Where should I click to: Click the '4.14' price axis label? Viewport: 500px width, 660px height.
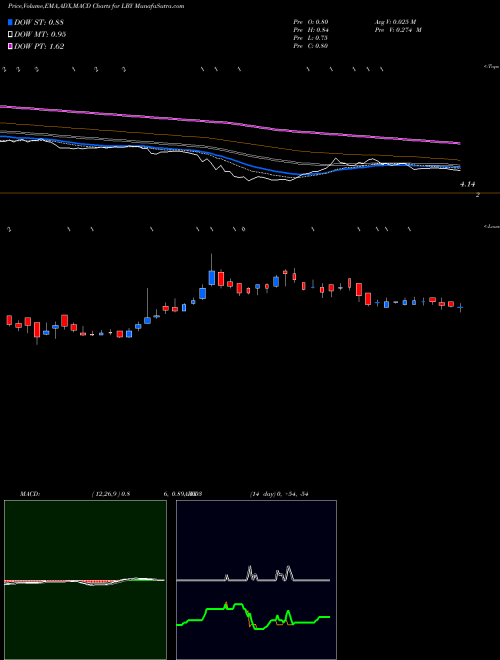click(x=468, y=184)
